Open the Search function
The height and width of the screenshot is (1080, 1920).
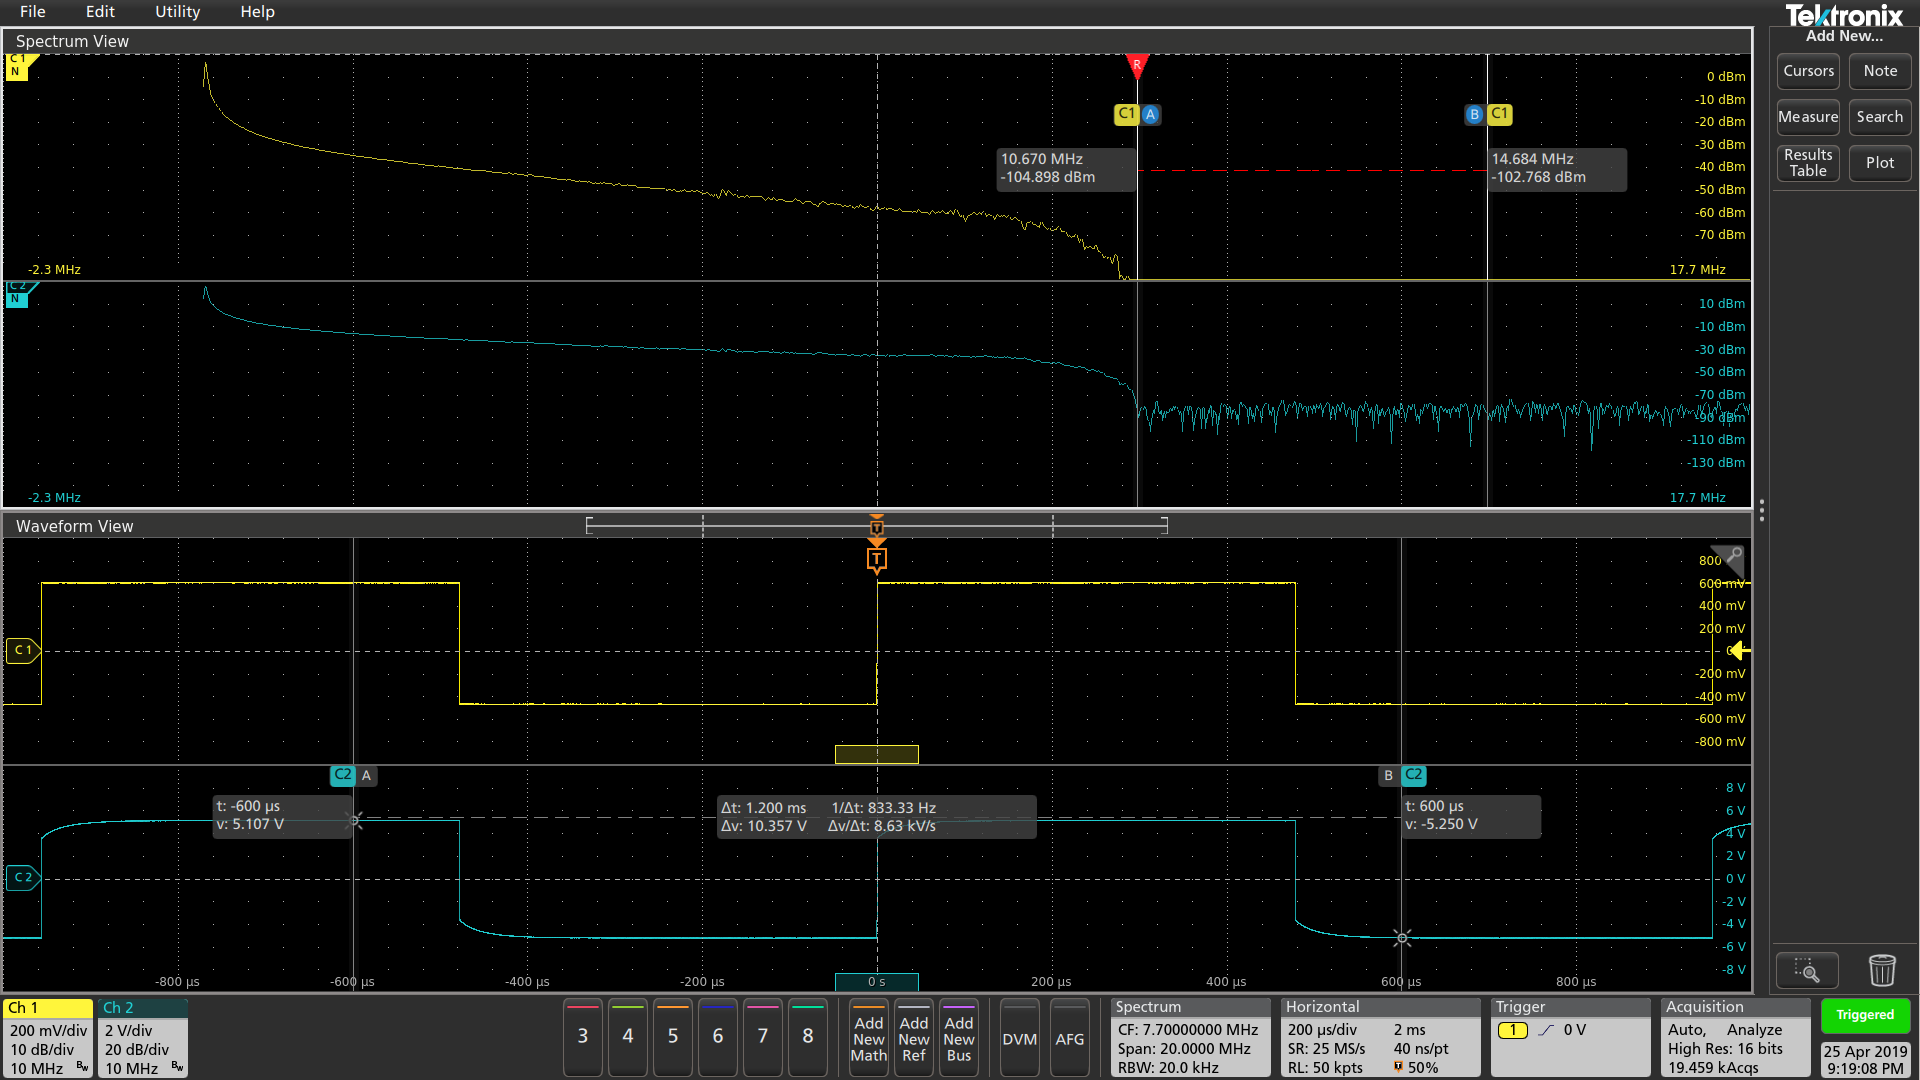pyautogui.click(x=1880, y=117)
